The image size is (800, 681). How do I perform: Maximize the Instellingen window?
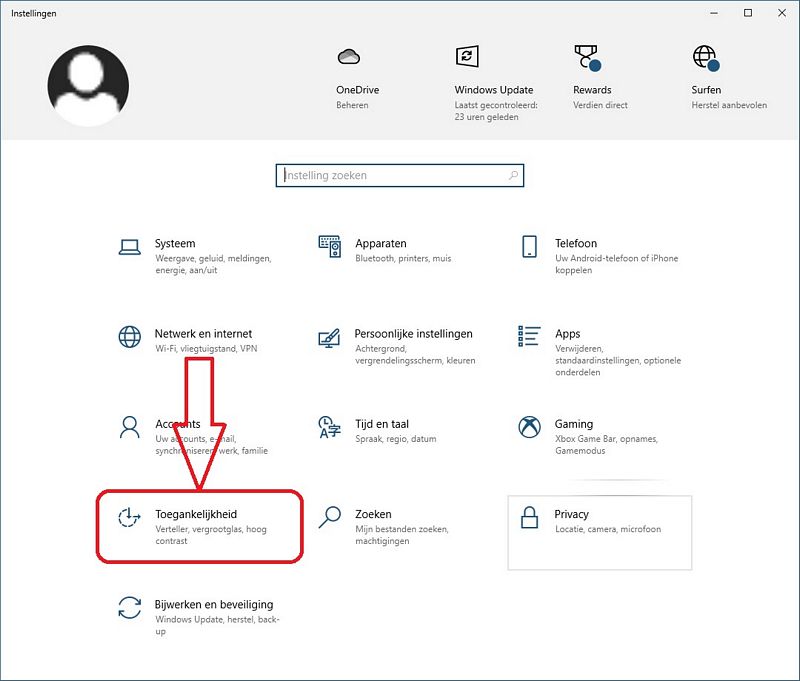[748, 13]
